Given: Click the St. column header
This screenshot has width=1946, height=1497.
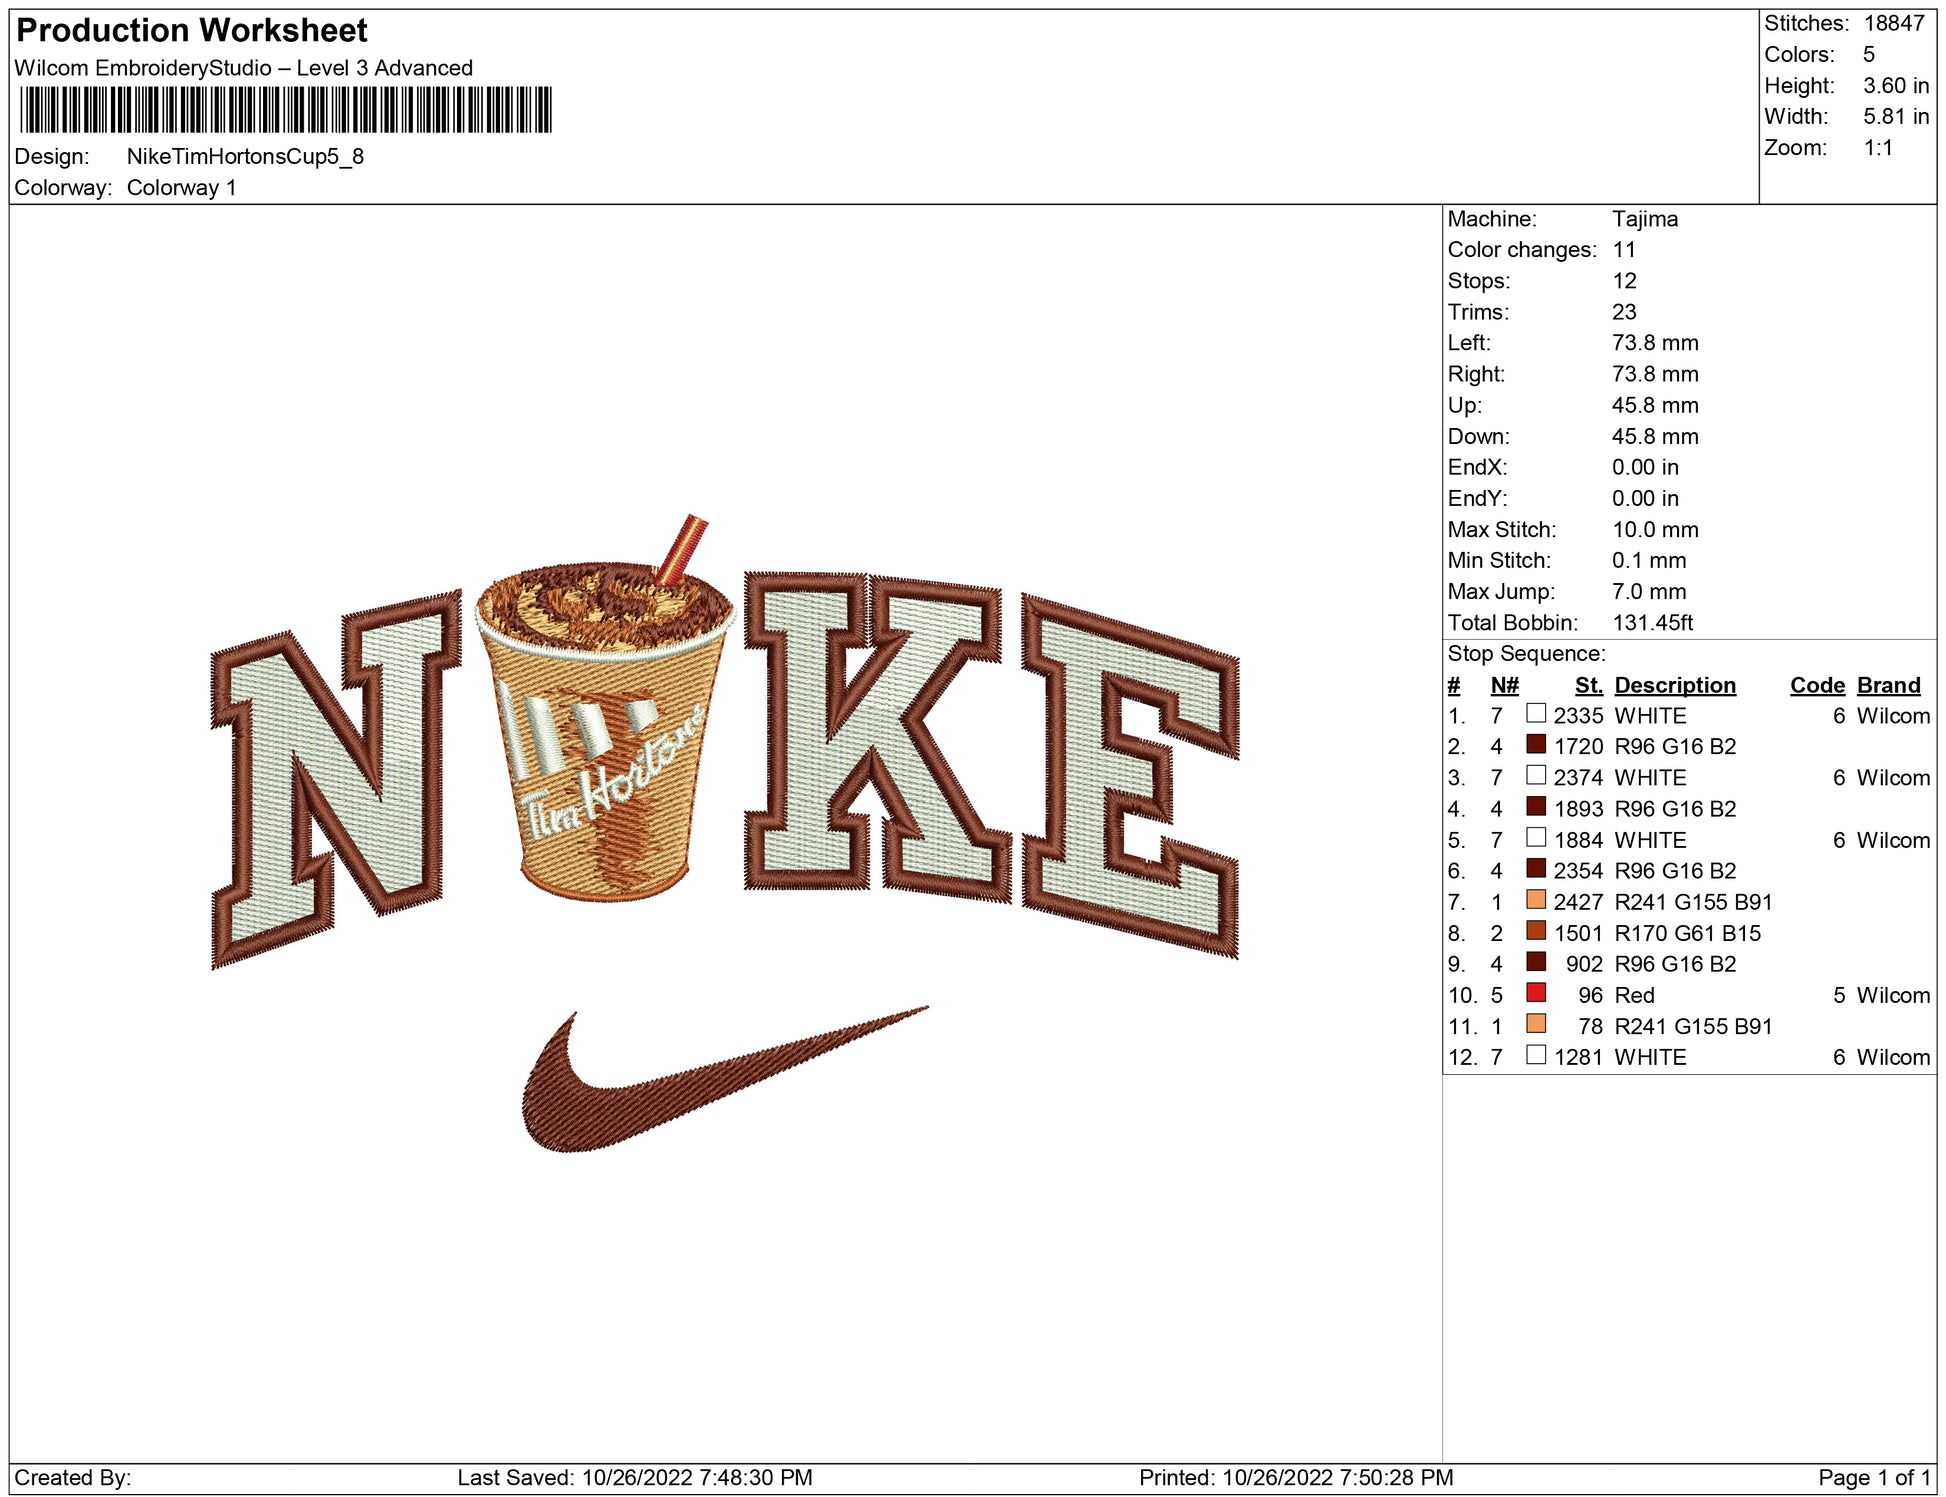Looking at the screenshot, I should [1588, 685].
